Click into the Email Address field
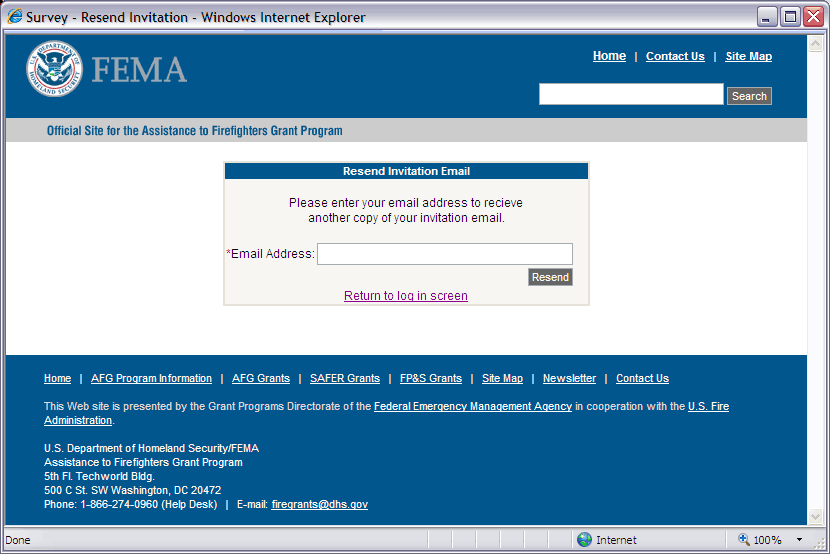This screenshot has height=554, width=830. pos(445,254)
